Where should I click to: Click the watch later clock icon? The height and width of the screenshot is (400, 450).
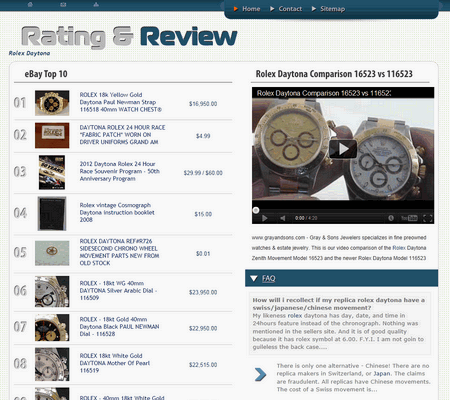coord(391,218)
